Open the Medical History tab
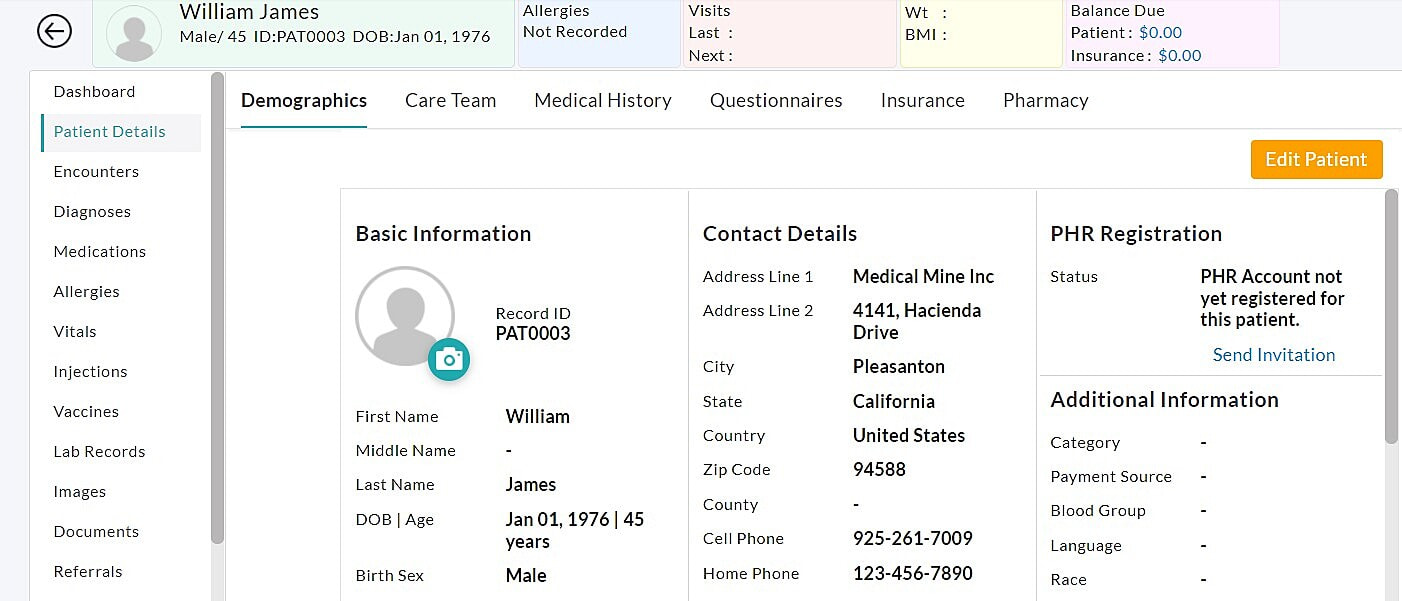The image size is (1402, 601). (x=602, y=100)
